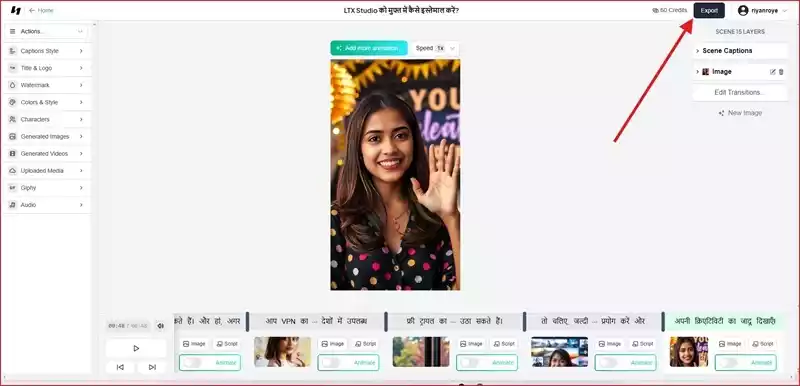Click Script button in अपनी क्रिएटिविटी scene
The image size is (800, 386).
pos(762,344)
